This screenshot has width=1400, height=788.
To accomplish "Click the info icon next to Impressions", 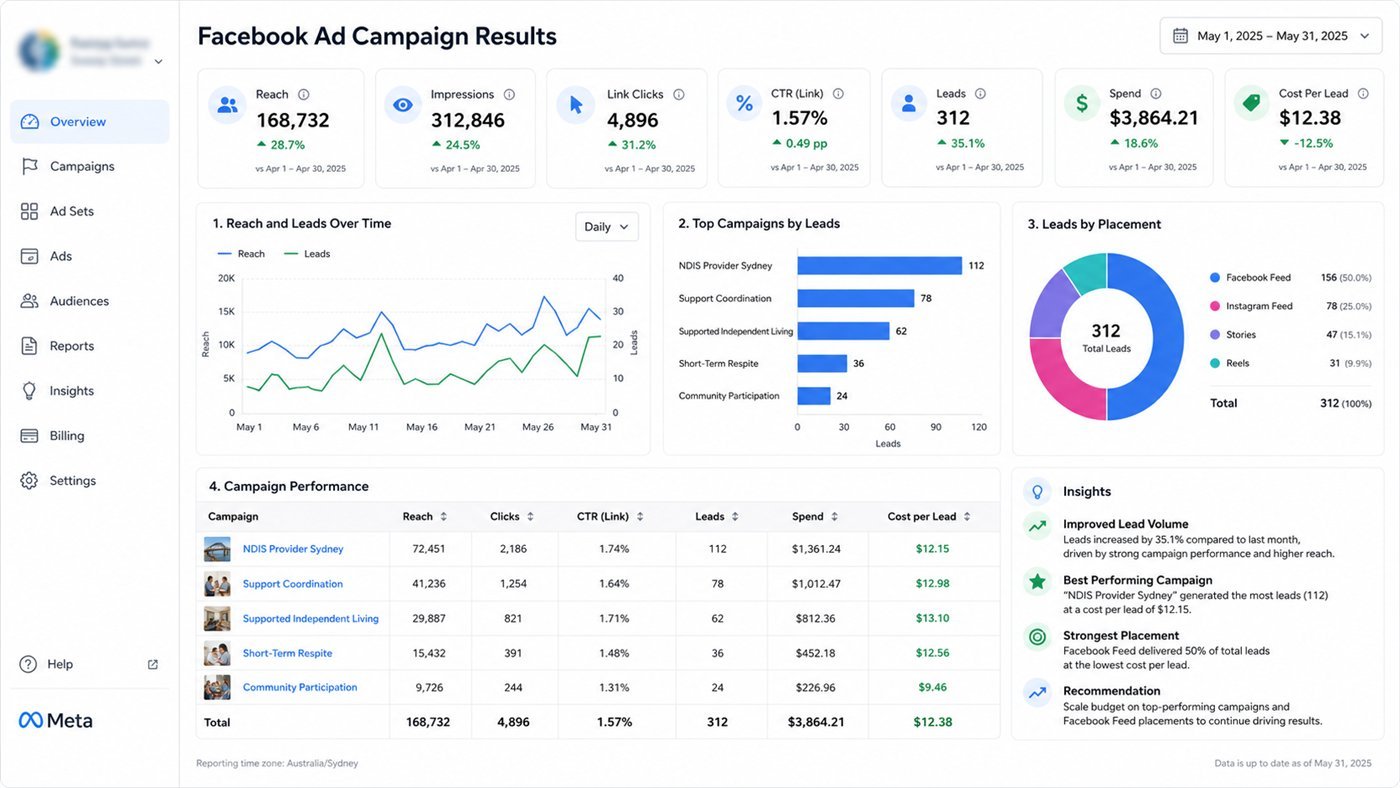I will (509, 94).
